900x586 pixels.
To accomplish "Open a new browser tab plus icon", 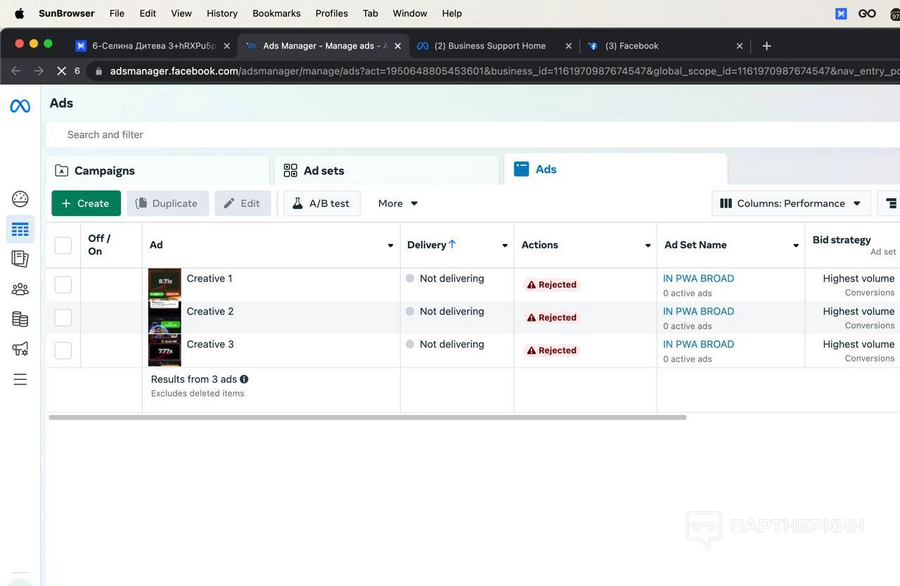I will 766,46.
